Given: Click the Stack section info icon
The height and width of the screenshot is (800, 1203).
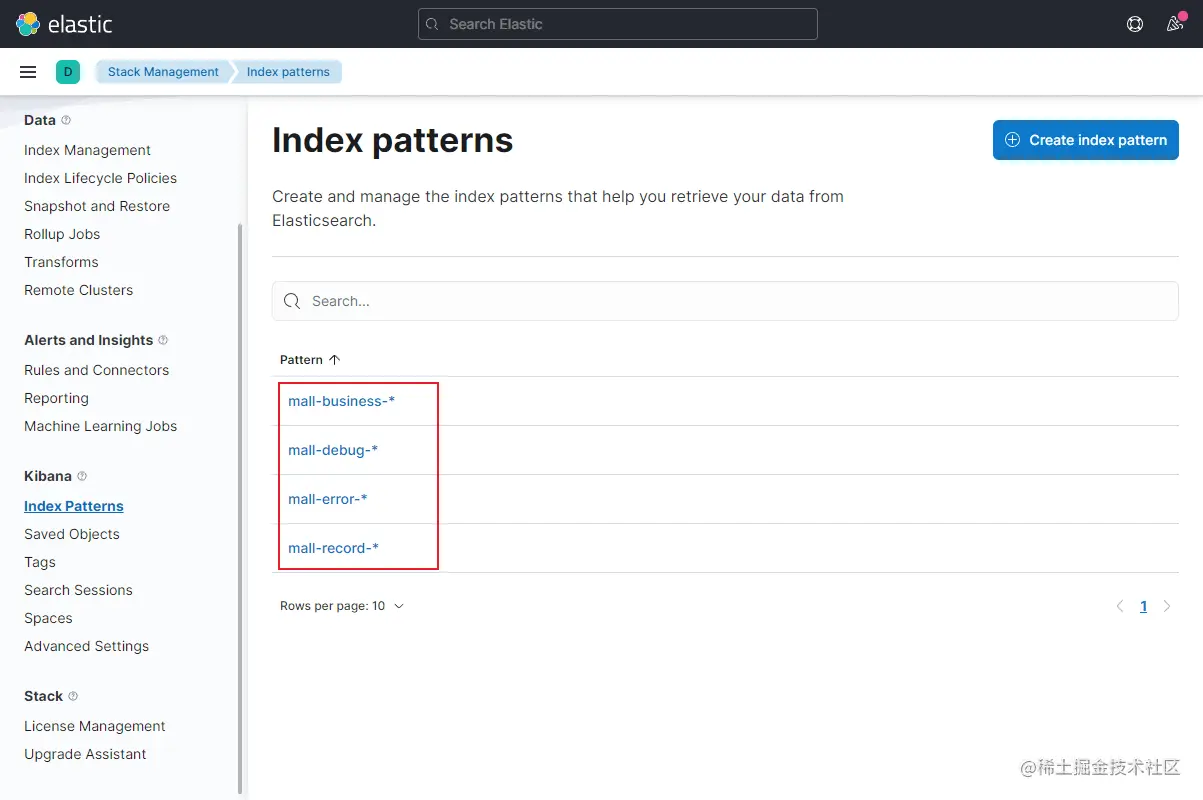Looking at the screenshot, I should (73, 696).
